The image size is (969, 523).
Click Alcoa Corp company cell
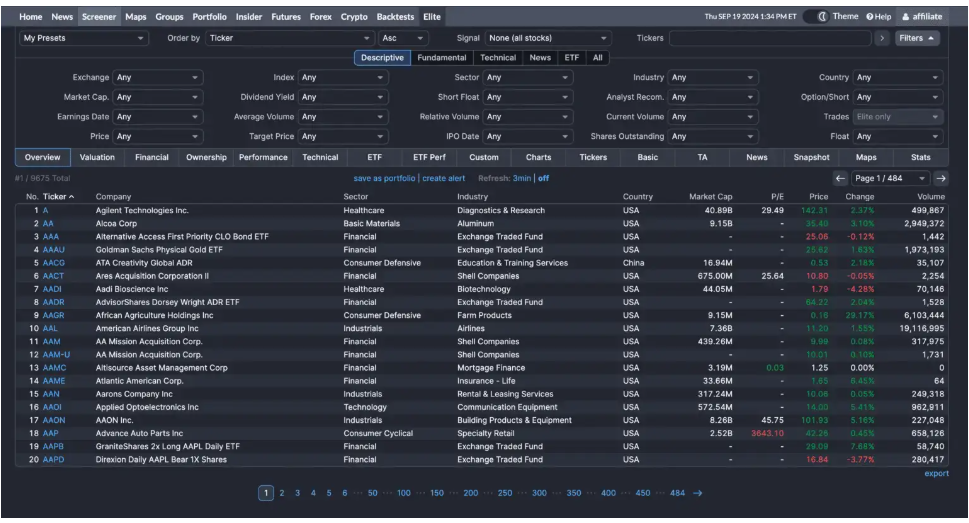click(x=116, y=224)
